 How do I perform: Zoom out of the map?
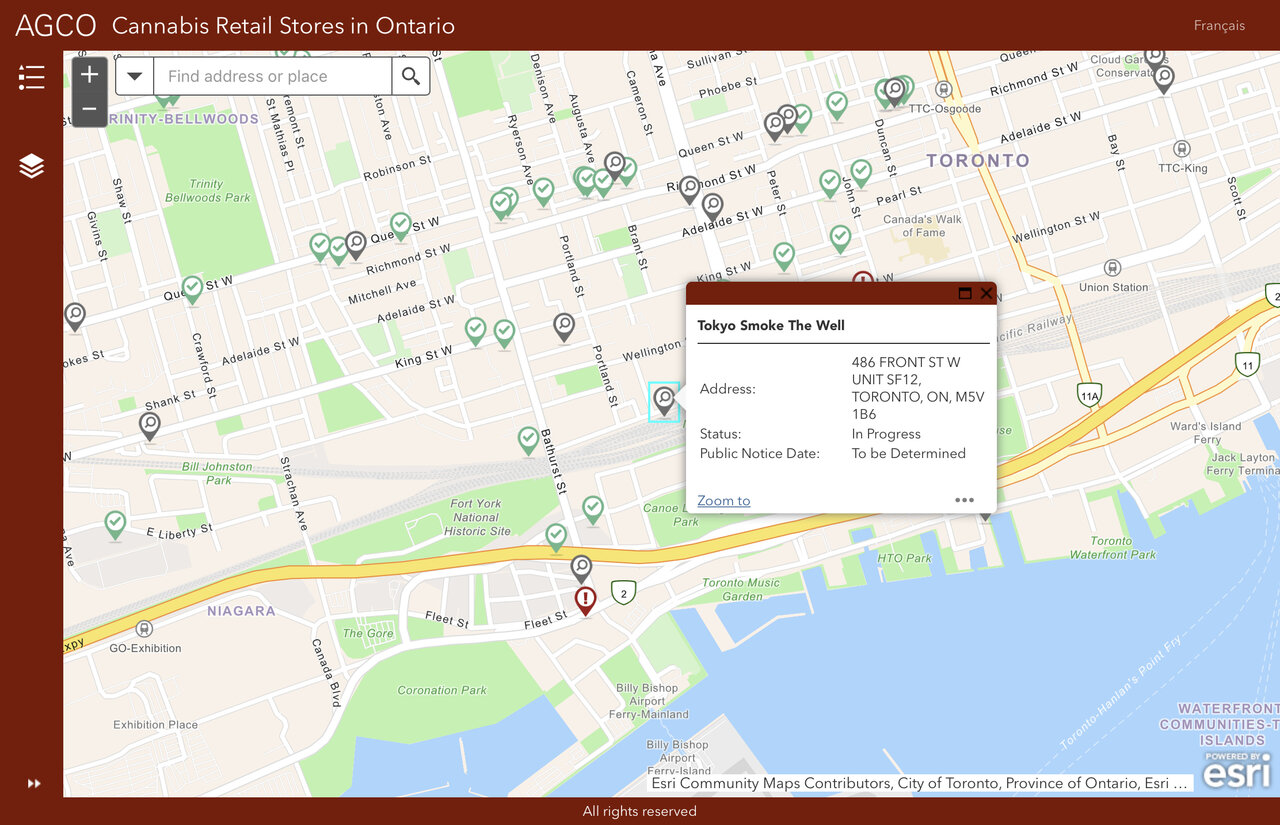click(89, 109)
